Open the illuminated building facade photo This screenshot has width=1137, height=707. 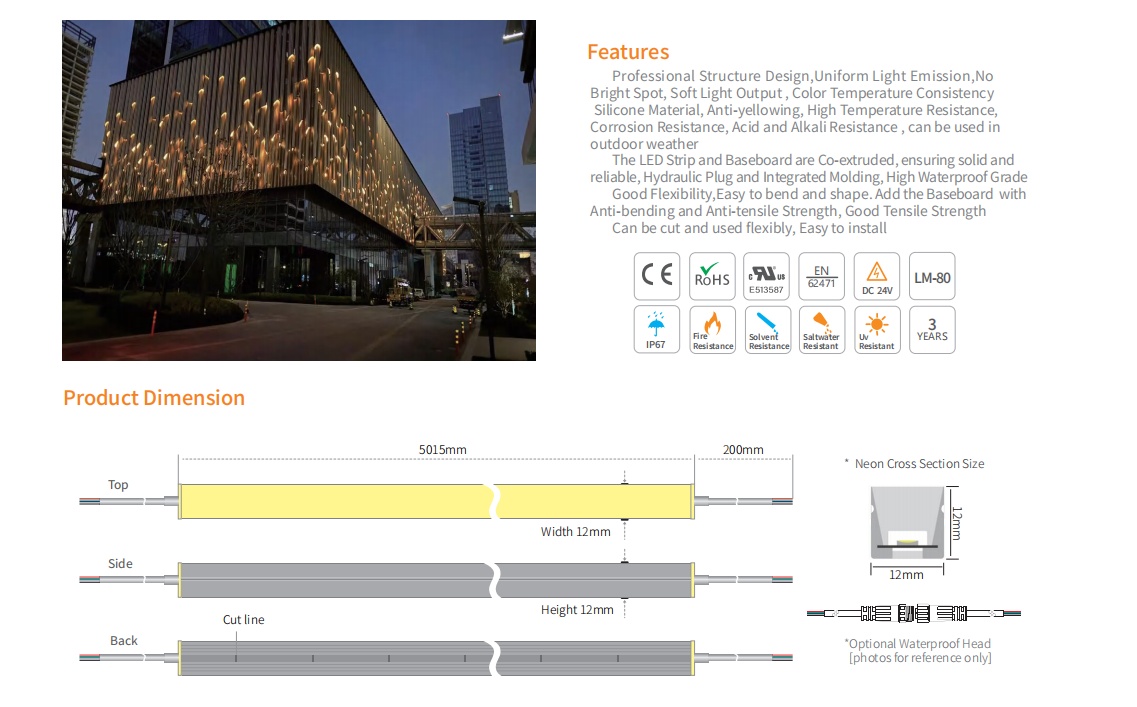click(x=298, y=190)
